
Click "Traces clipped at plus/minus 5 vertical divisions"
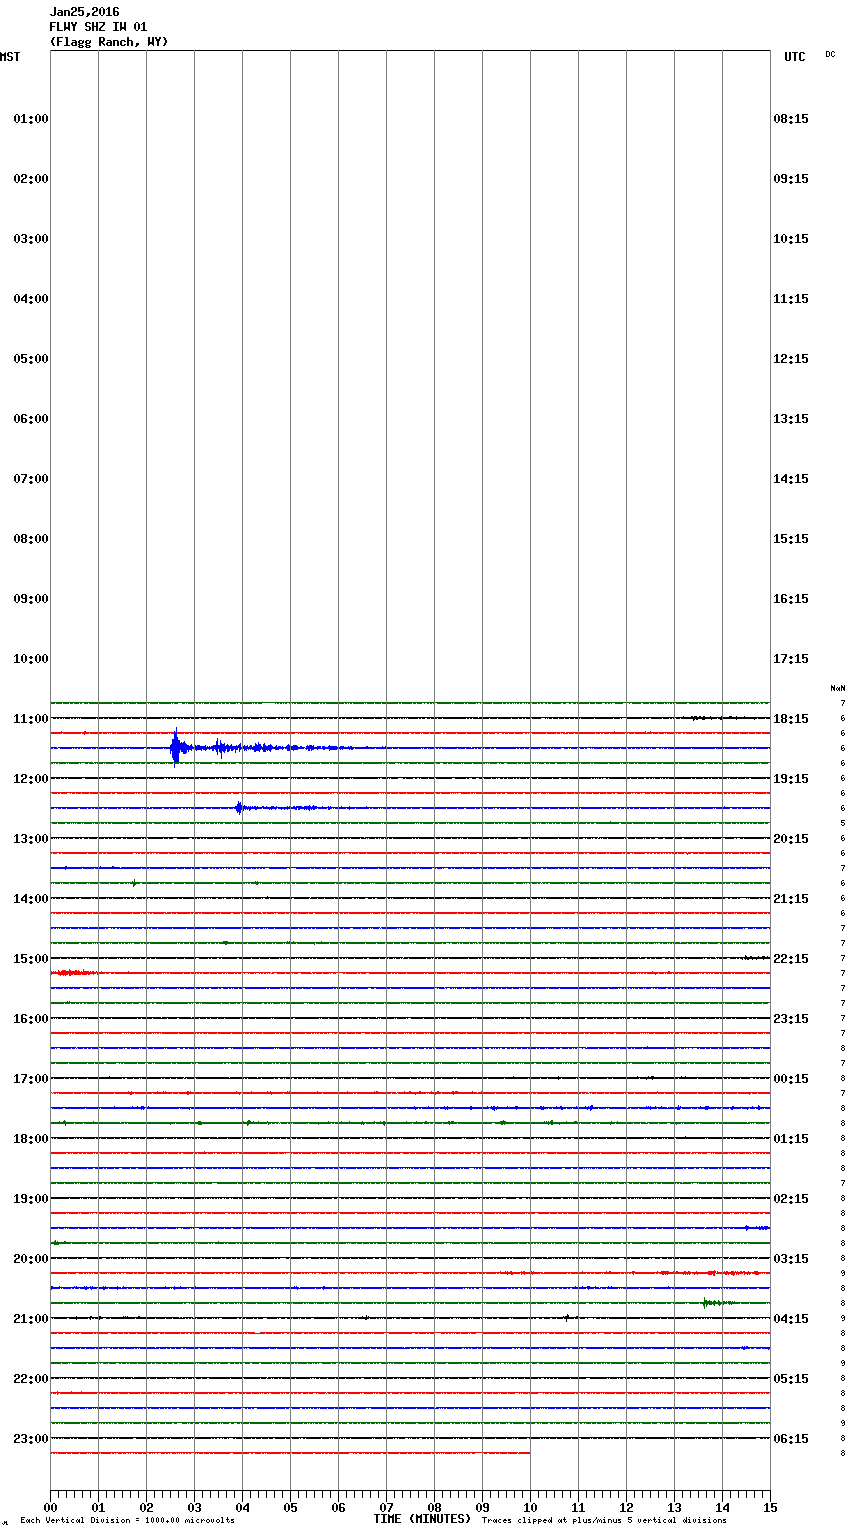[x=604, y=1521]
